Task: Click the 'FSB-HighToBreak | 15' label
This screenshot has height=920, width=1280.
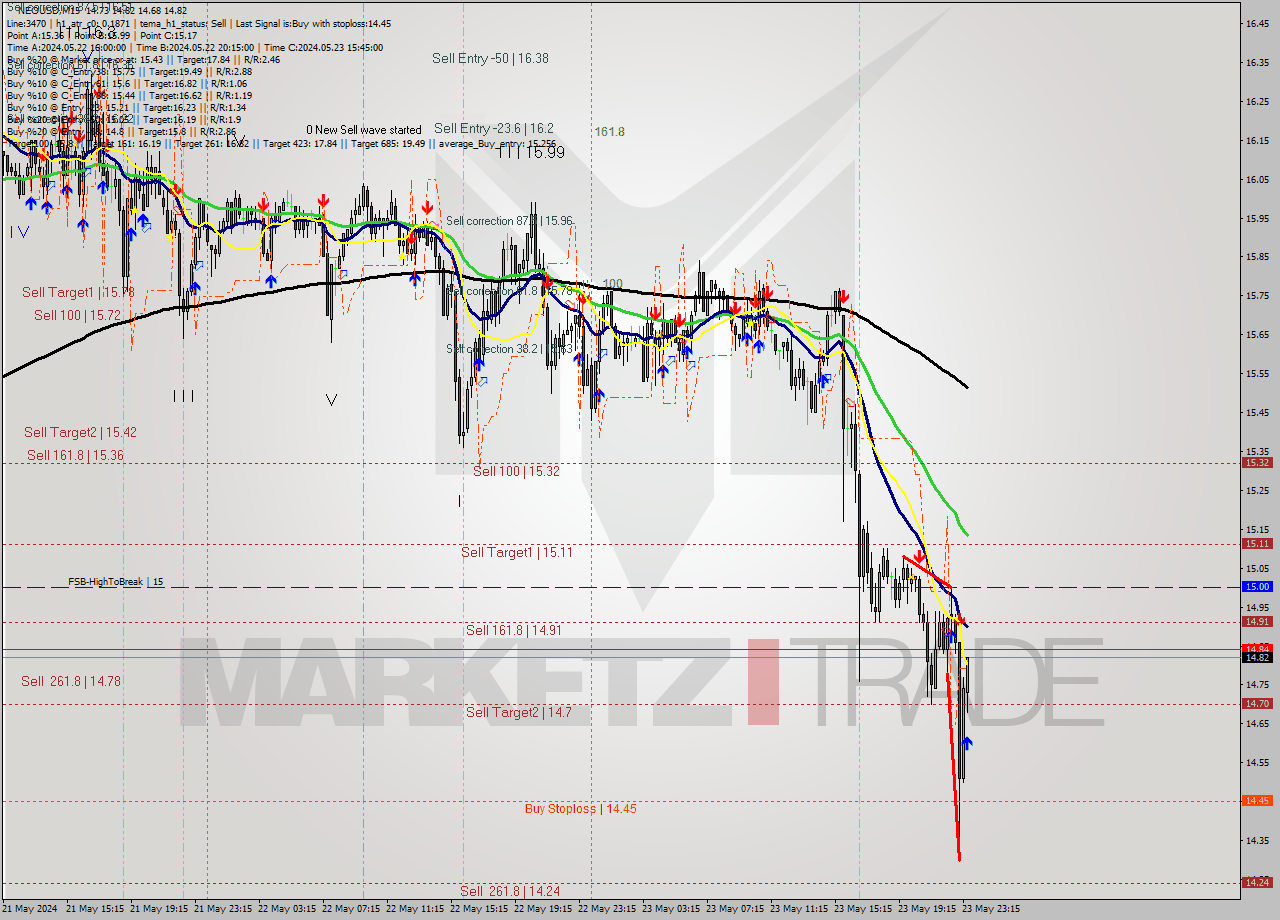Action: [116, 581]
